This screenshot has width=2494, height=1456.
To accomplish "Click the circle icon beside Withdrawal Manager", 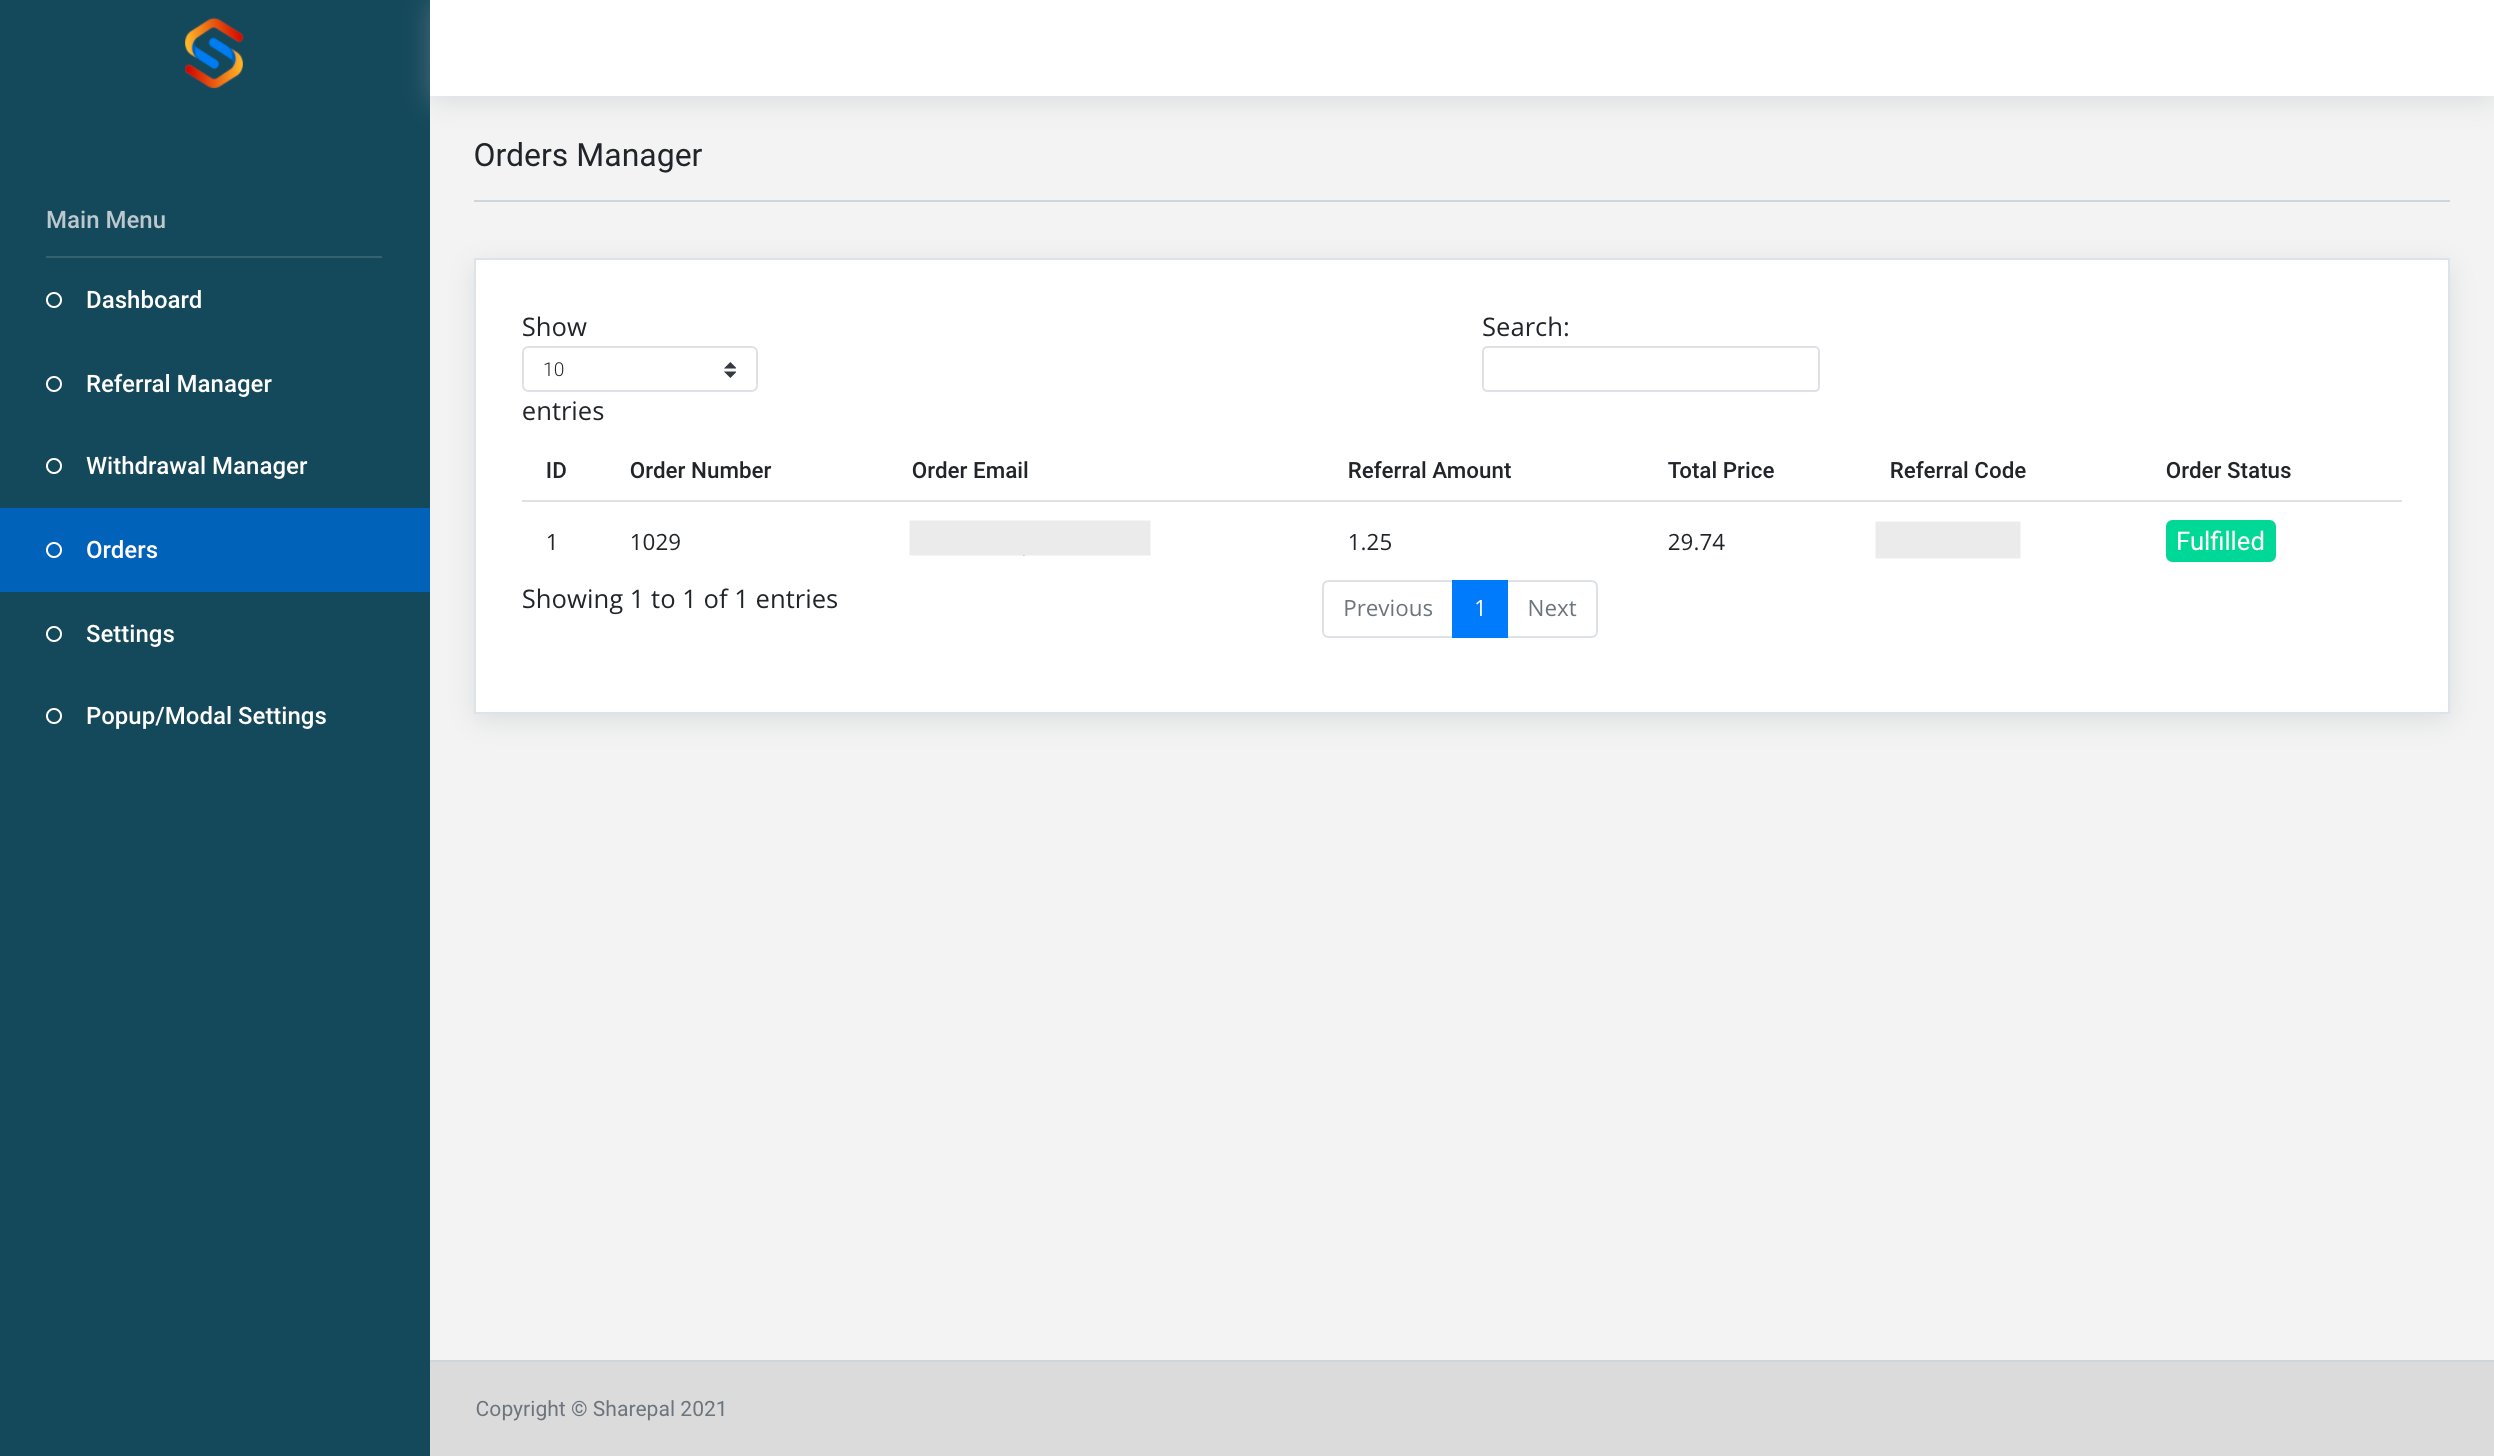I will 54,466.
